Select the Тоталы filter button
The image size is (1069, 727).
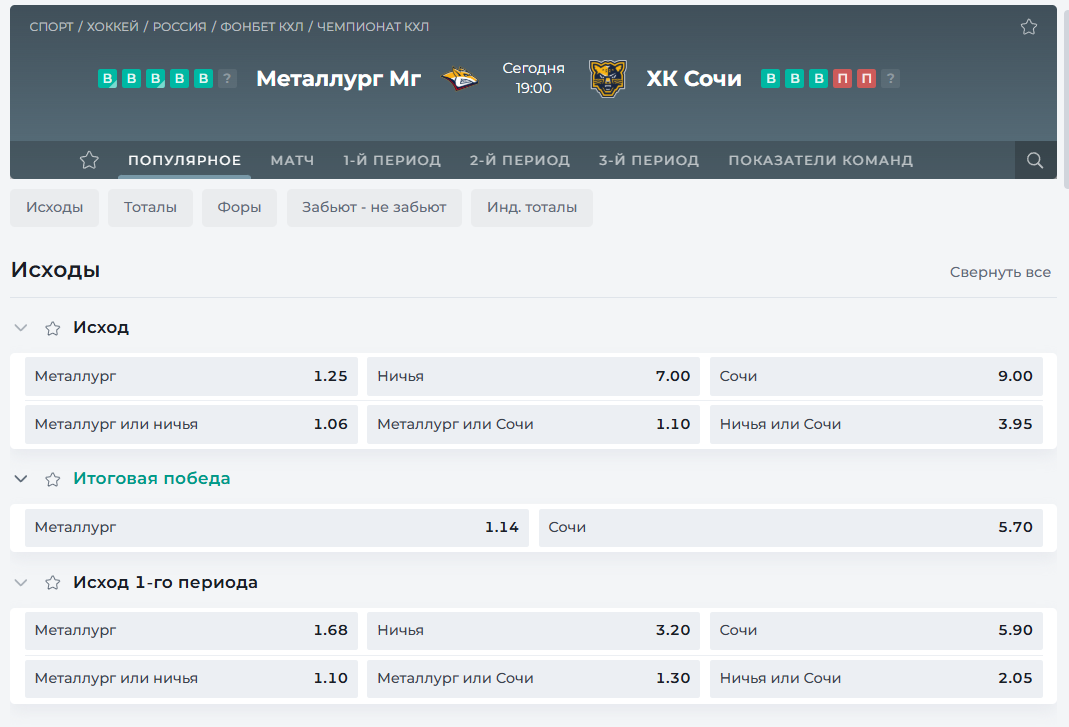coord(150,208)
